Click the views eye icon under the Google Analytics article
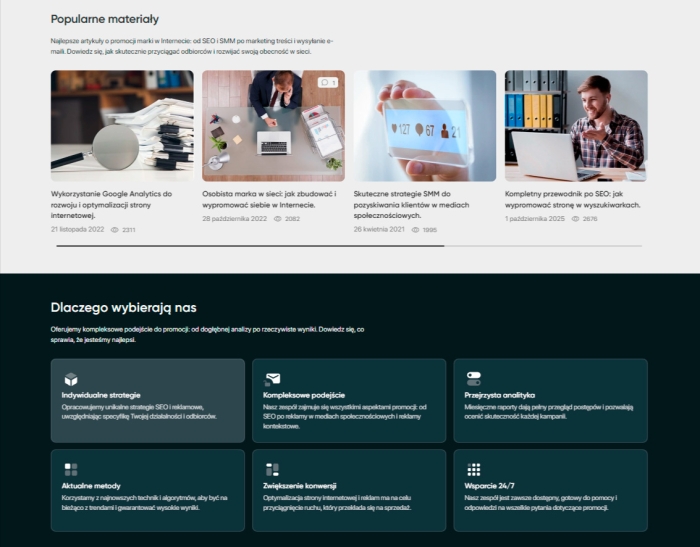This screenshot has height=547, width=700. coord(115,230)
